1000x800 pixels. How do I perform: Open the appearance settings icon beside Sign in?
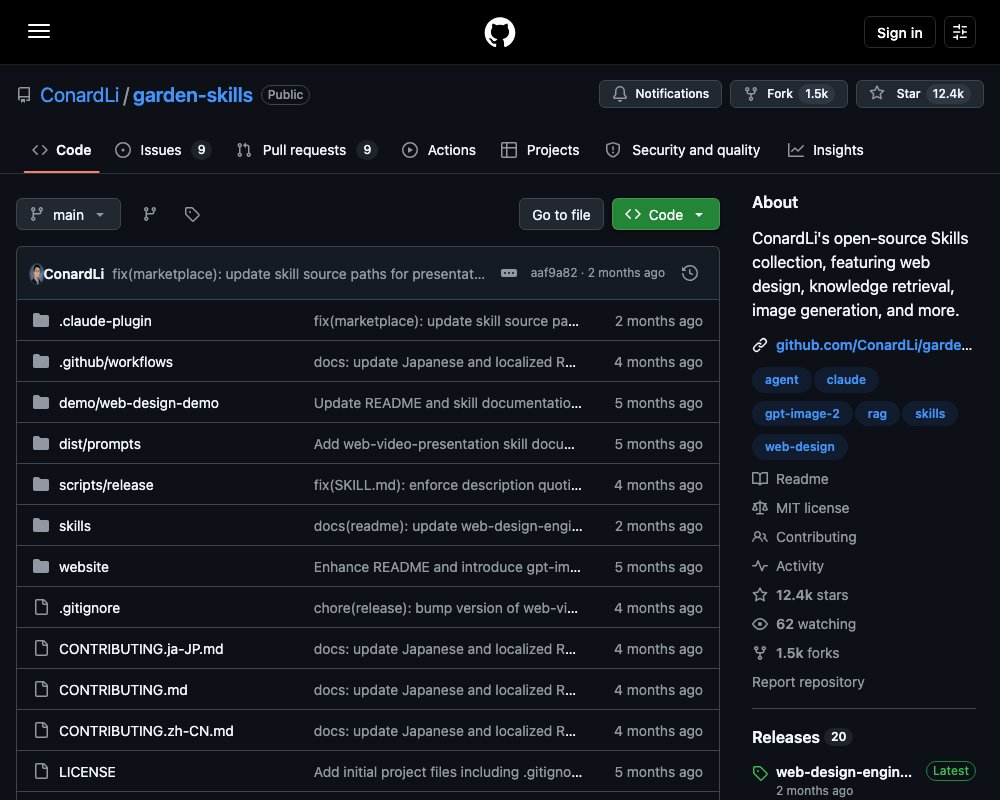pos(959,32)
